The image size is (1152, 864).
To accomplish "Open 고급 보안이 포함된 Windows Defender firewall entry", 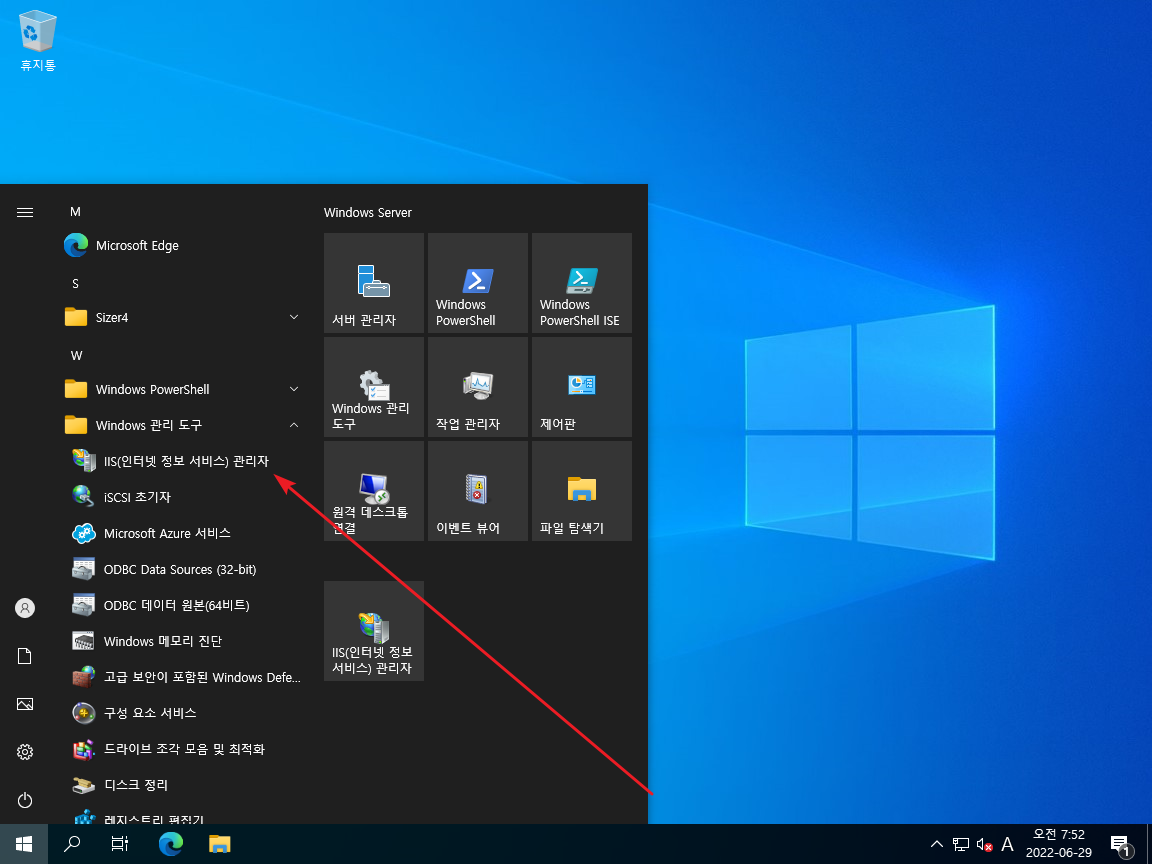I will pos(184,677).
